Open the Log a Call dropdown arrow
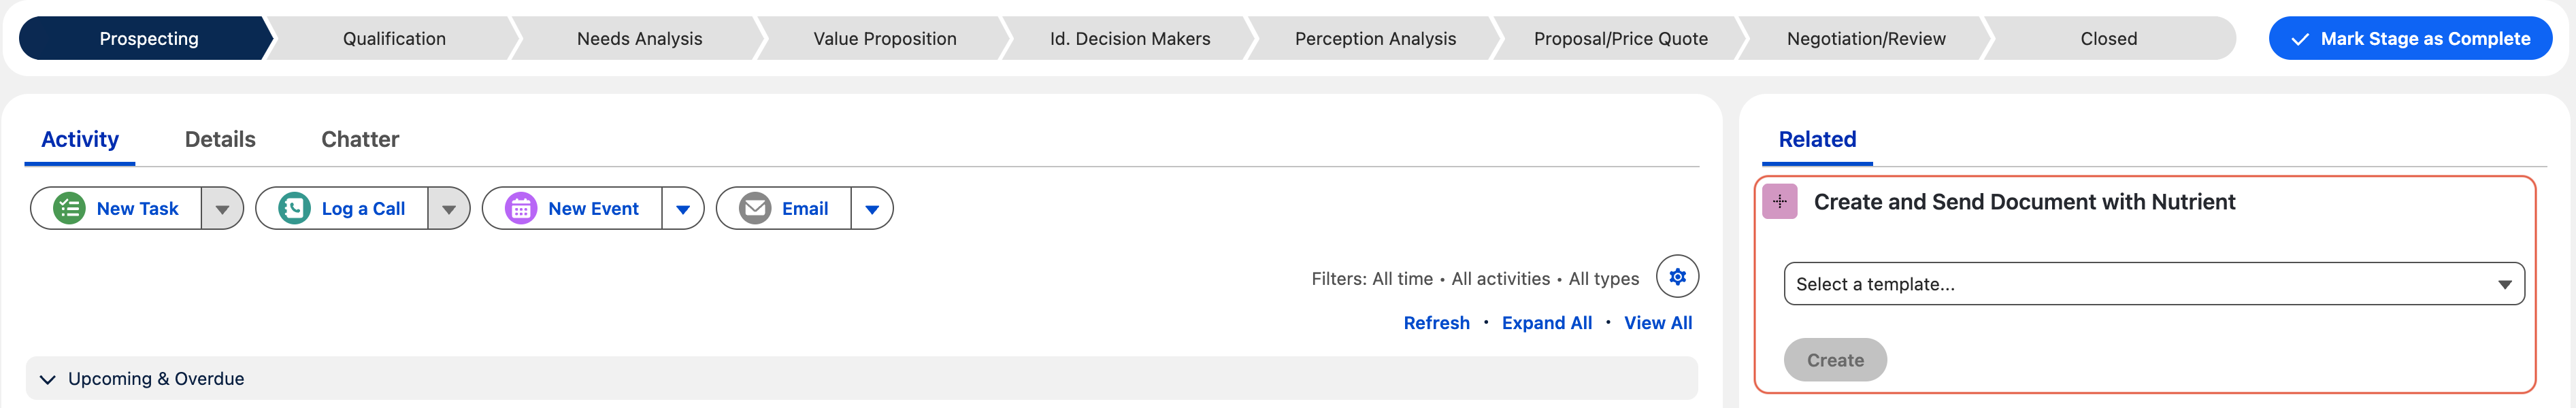This screenshot has height=408, width=2576. tap(449, 209)
